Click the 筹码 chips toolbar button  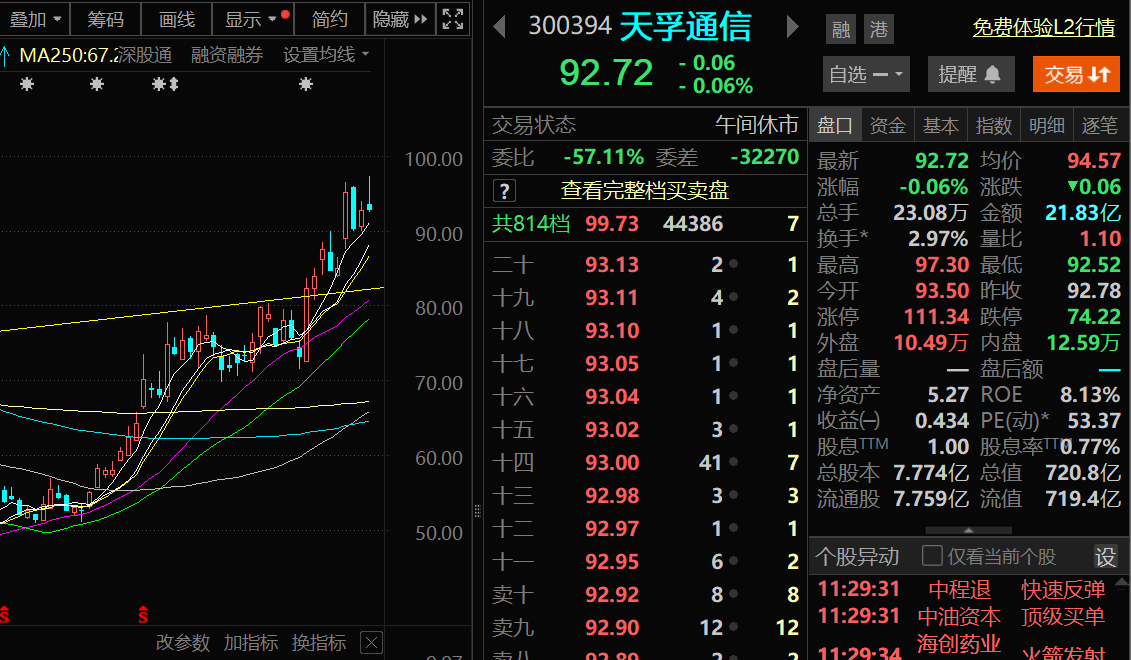105,19
